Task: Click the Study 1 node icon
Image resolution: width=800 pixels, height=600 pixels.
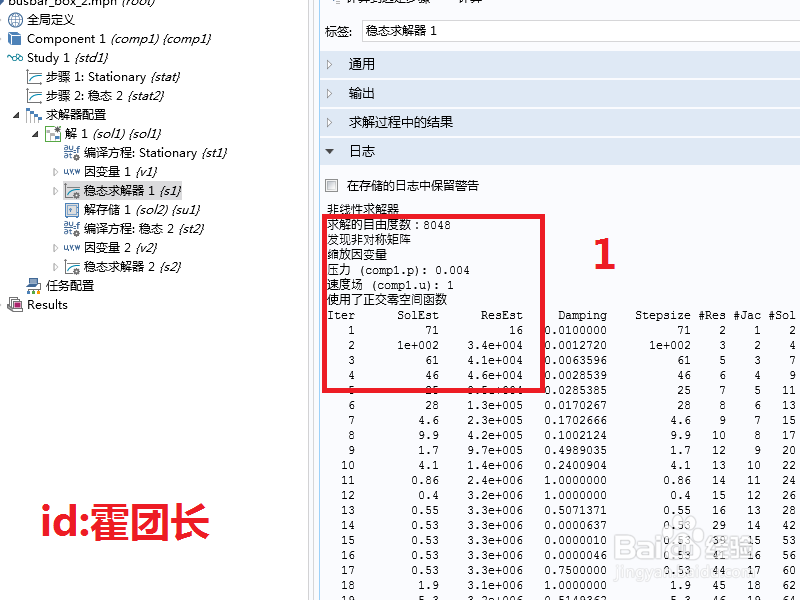Action: (15, 57)
